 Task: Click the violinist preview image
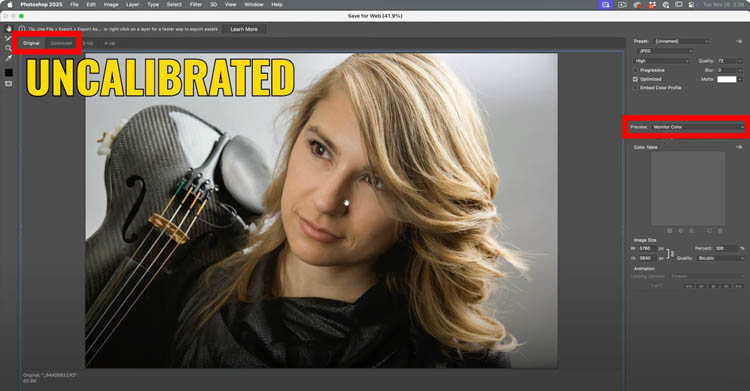click(321, 211)
